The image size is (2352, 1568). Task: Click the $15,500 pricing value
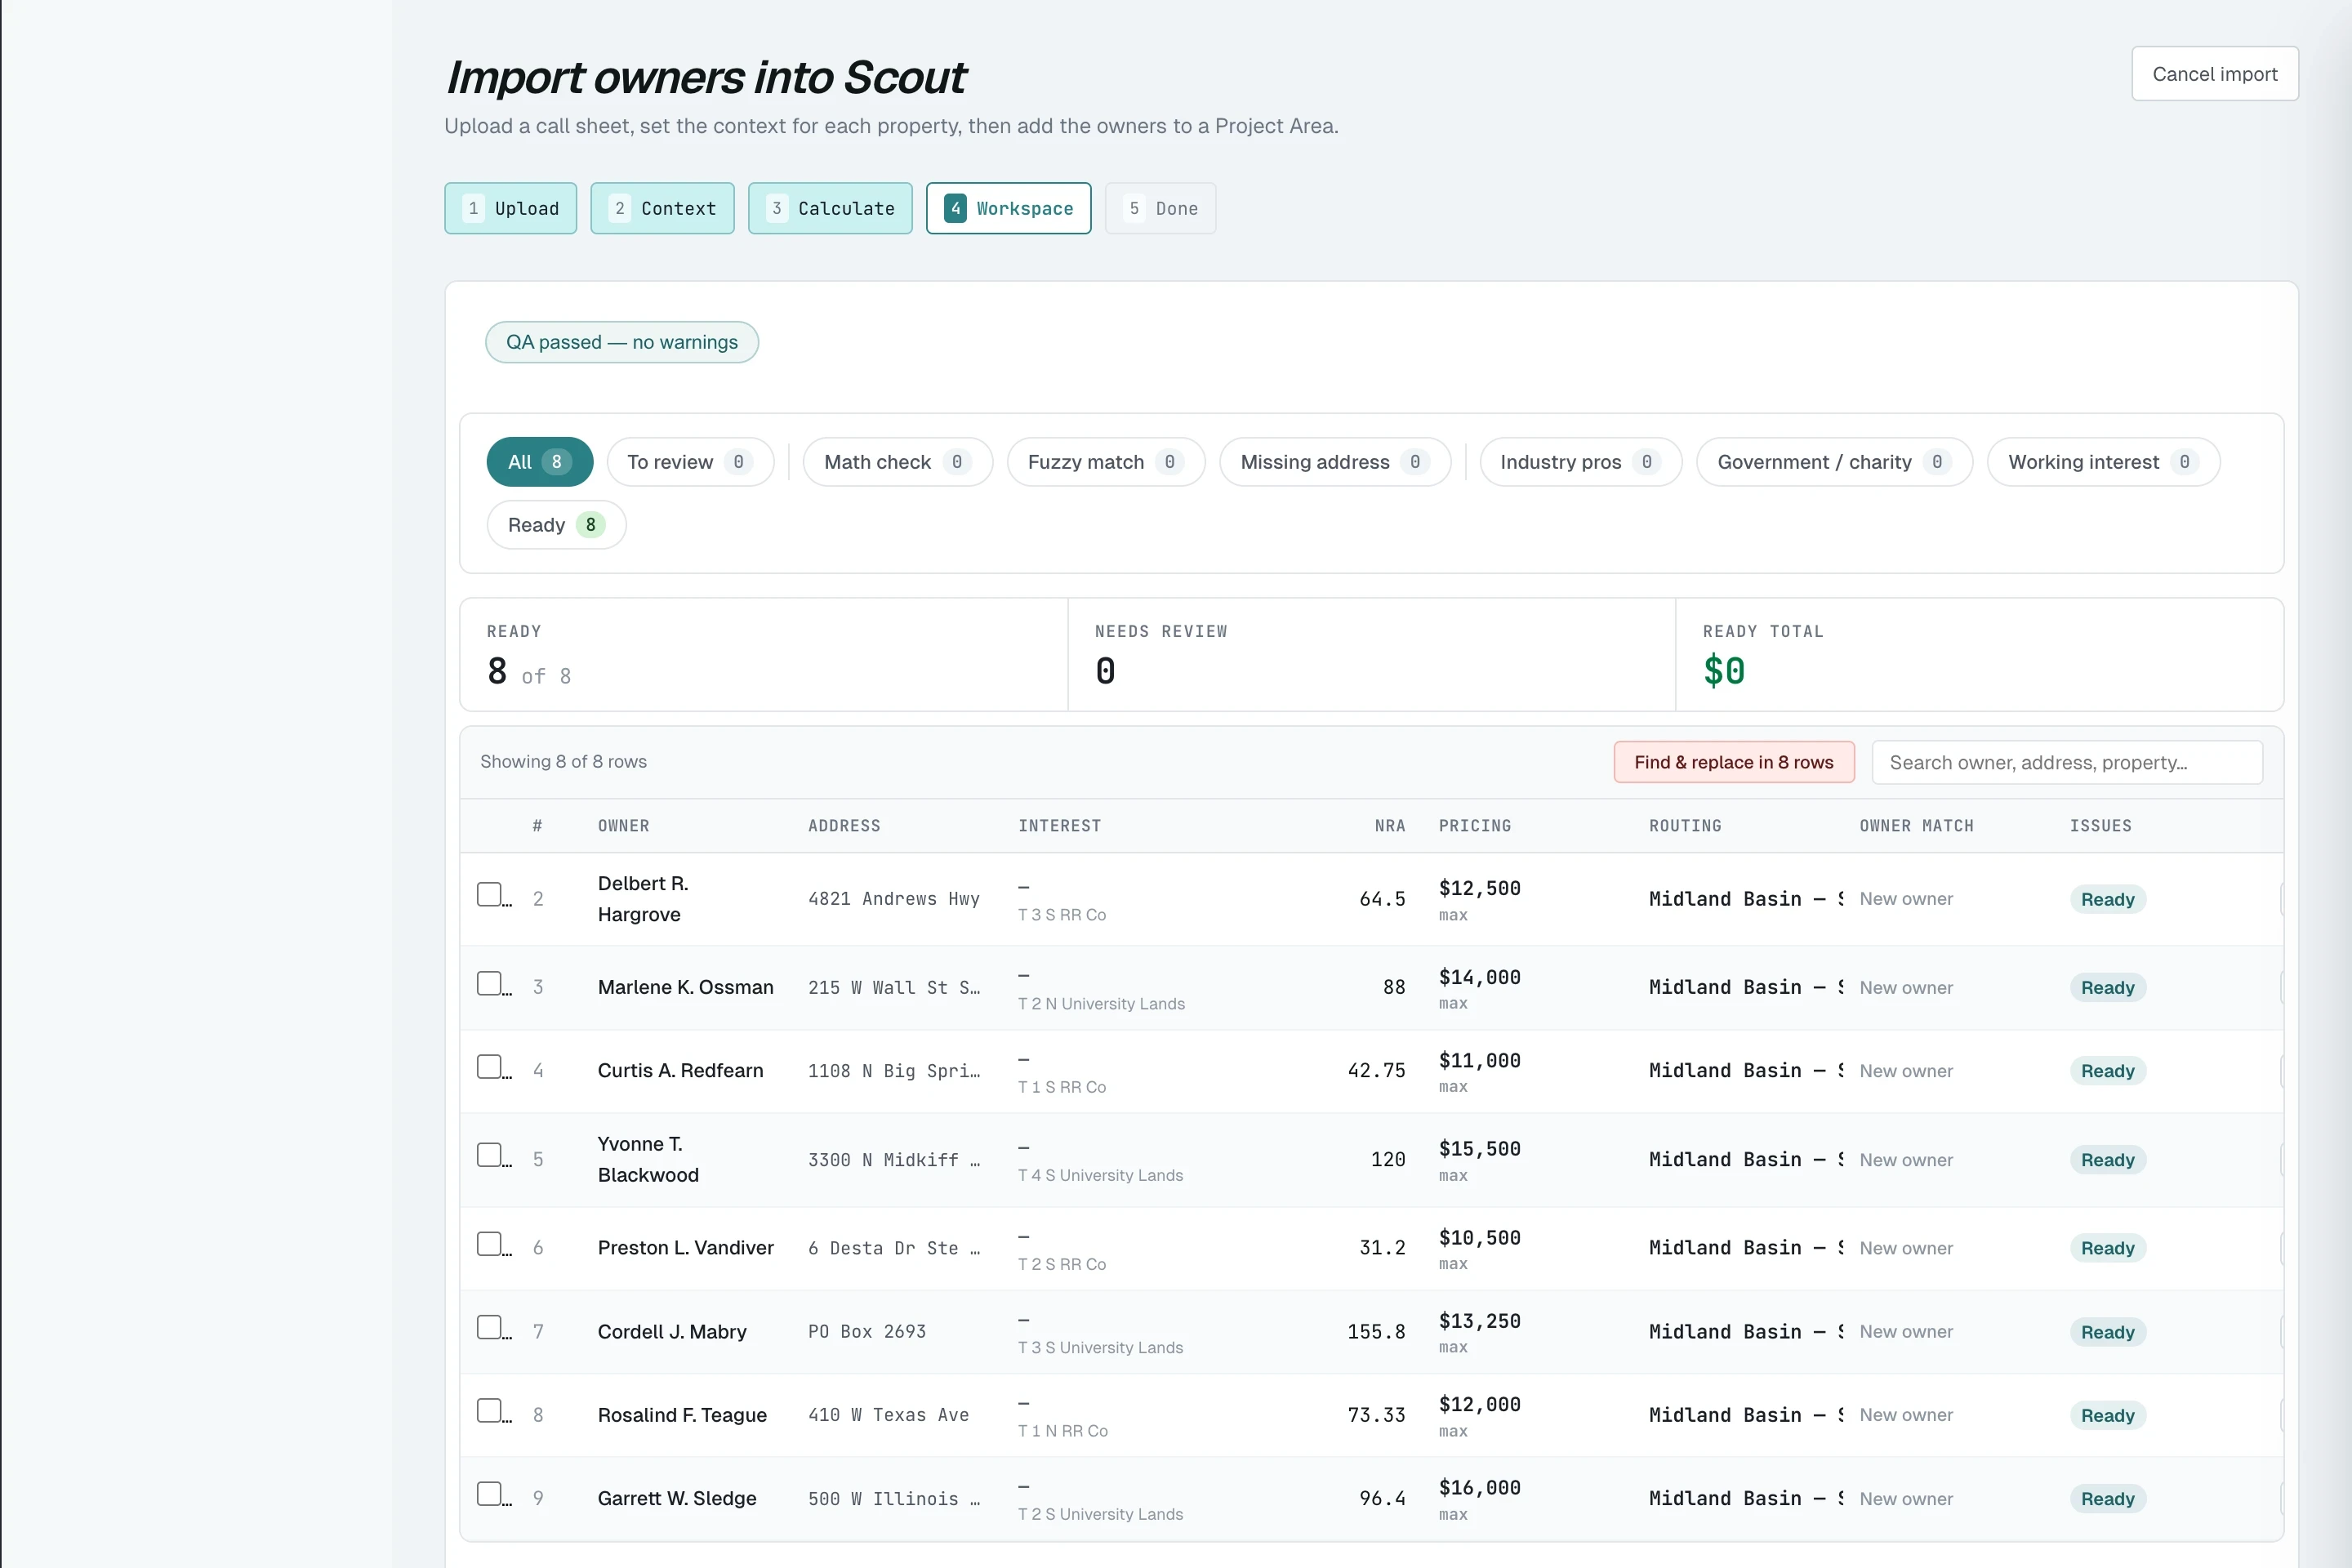click(x=1479, y=1149)
